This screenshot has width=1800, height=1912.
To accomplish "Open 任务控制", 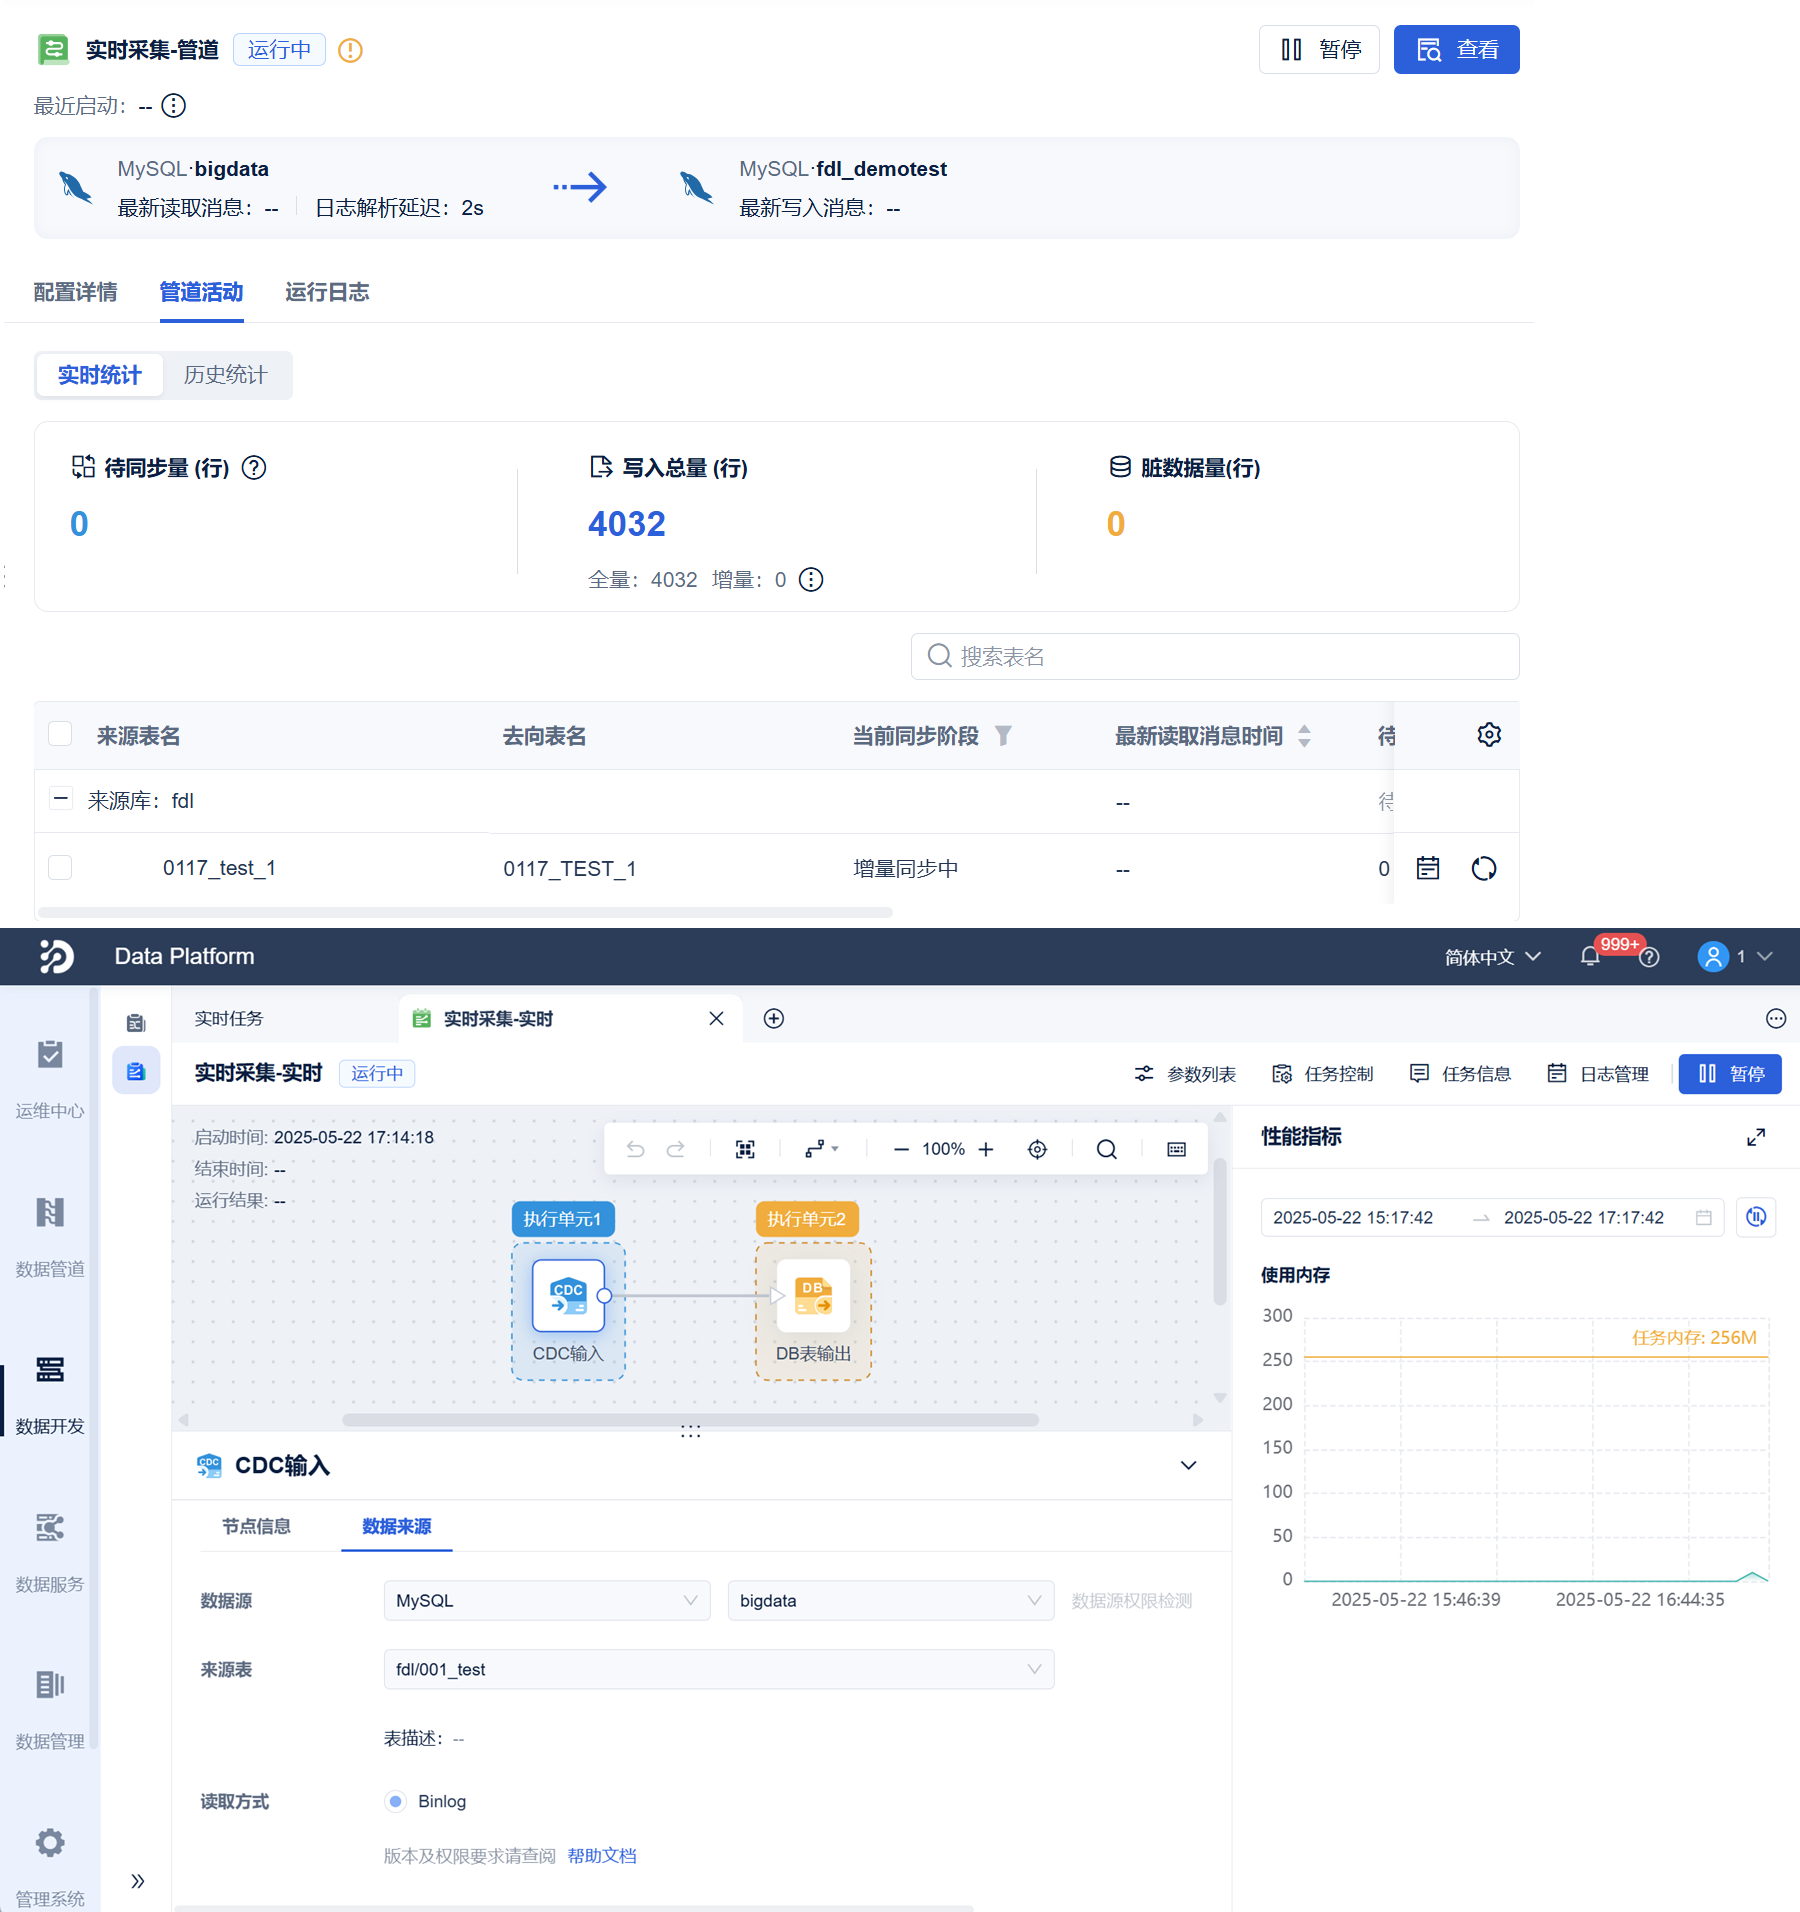I will coord(1322,1074).
